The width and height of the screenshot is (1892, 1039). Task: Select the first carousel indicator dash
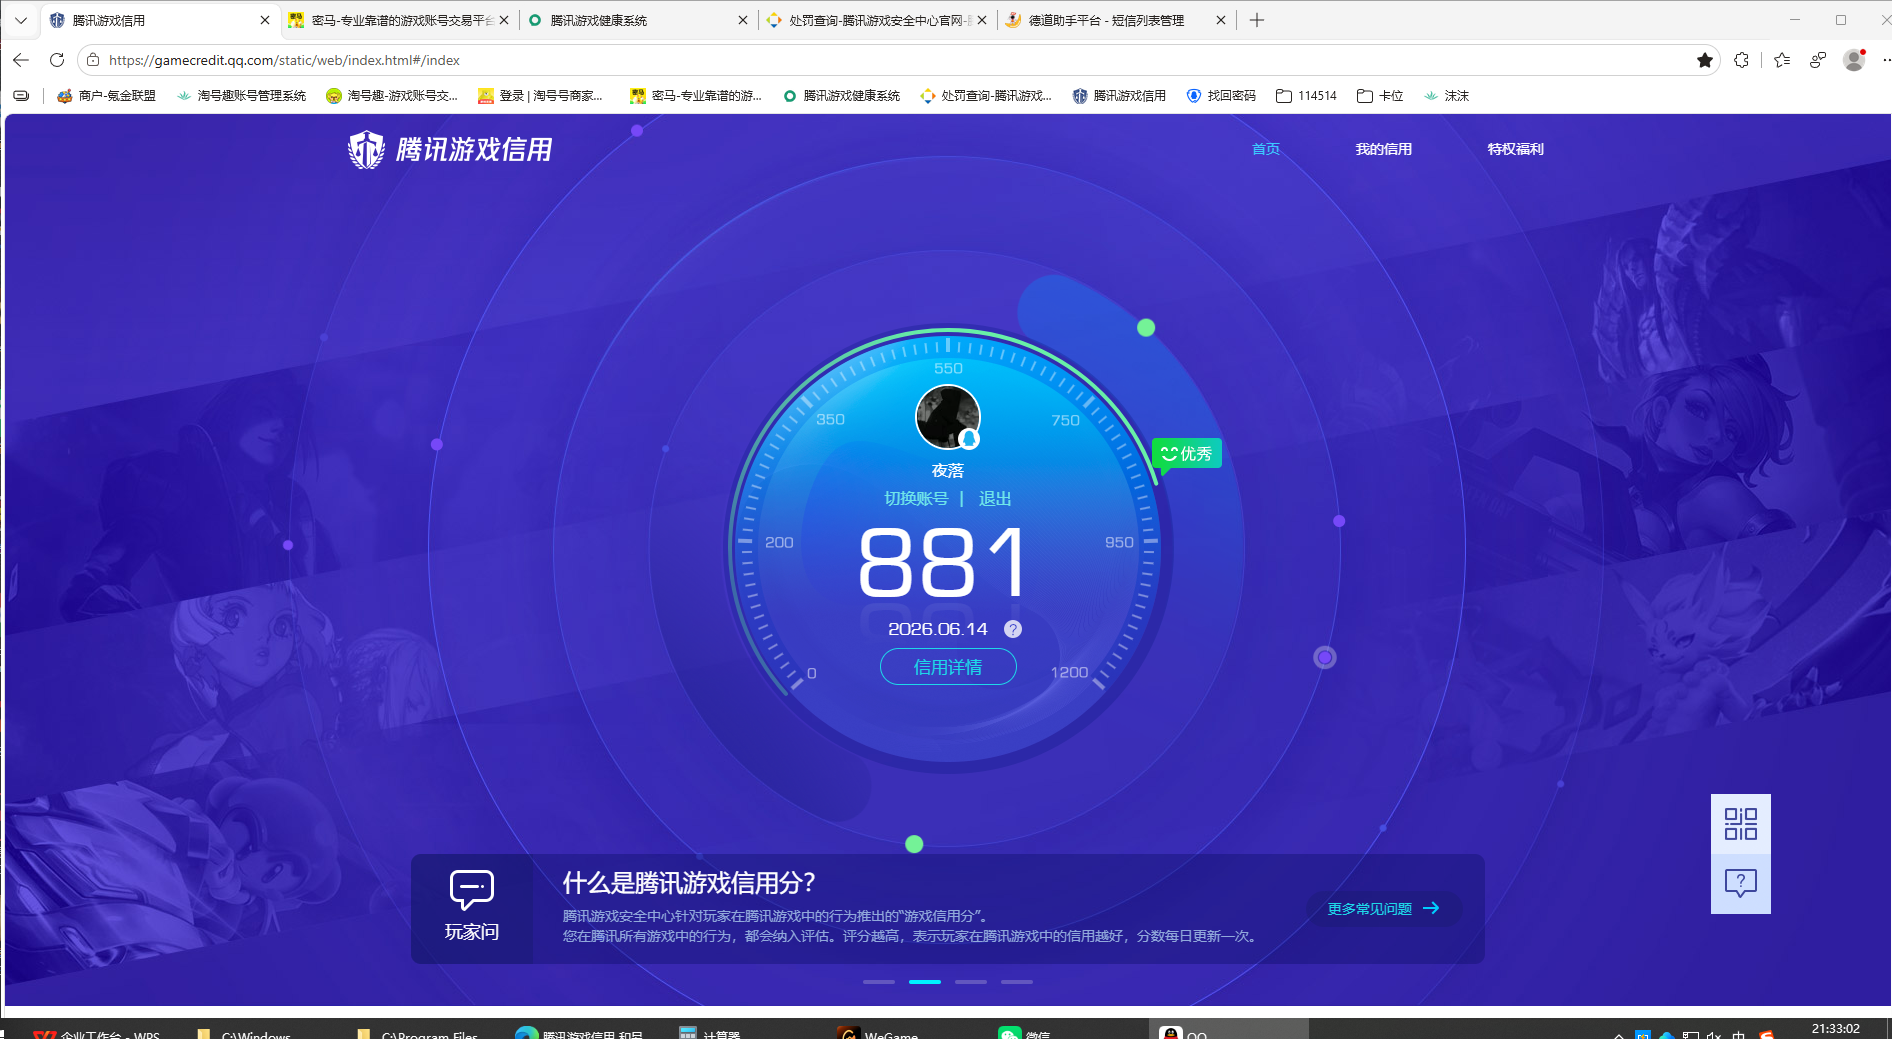click(879, 982)
